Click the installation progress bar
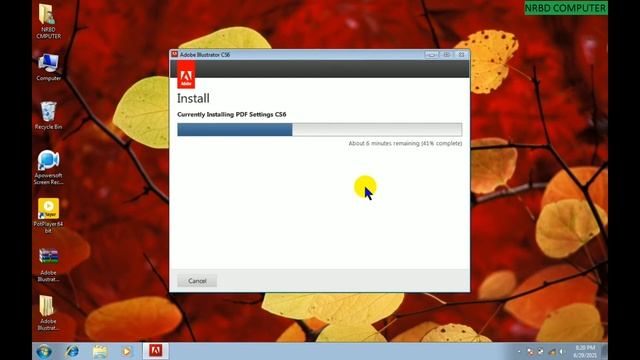640x360 pixels. pyautogui.click(x=320, y=130)
